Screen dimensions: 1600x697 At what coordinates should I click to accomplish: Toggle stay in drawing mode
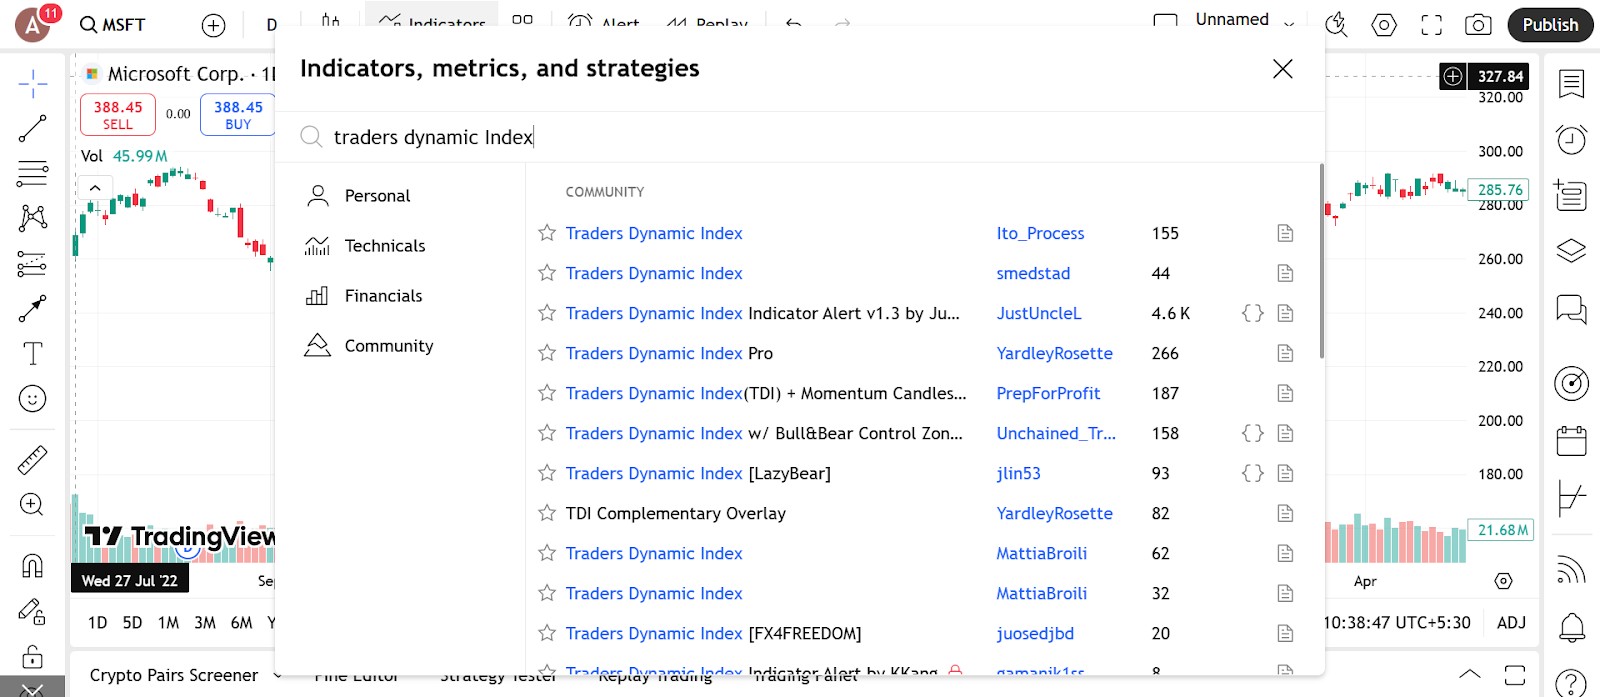click(x=32, y=611)
